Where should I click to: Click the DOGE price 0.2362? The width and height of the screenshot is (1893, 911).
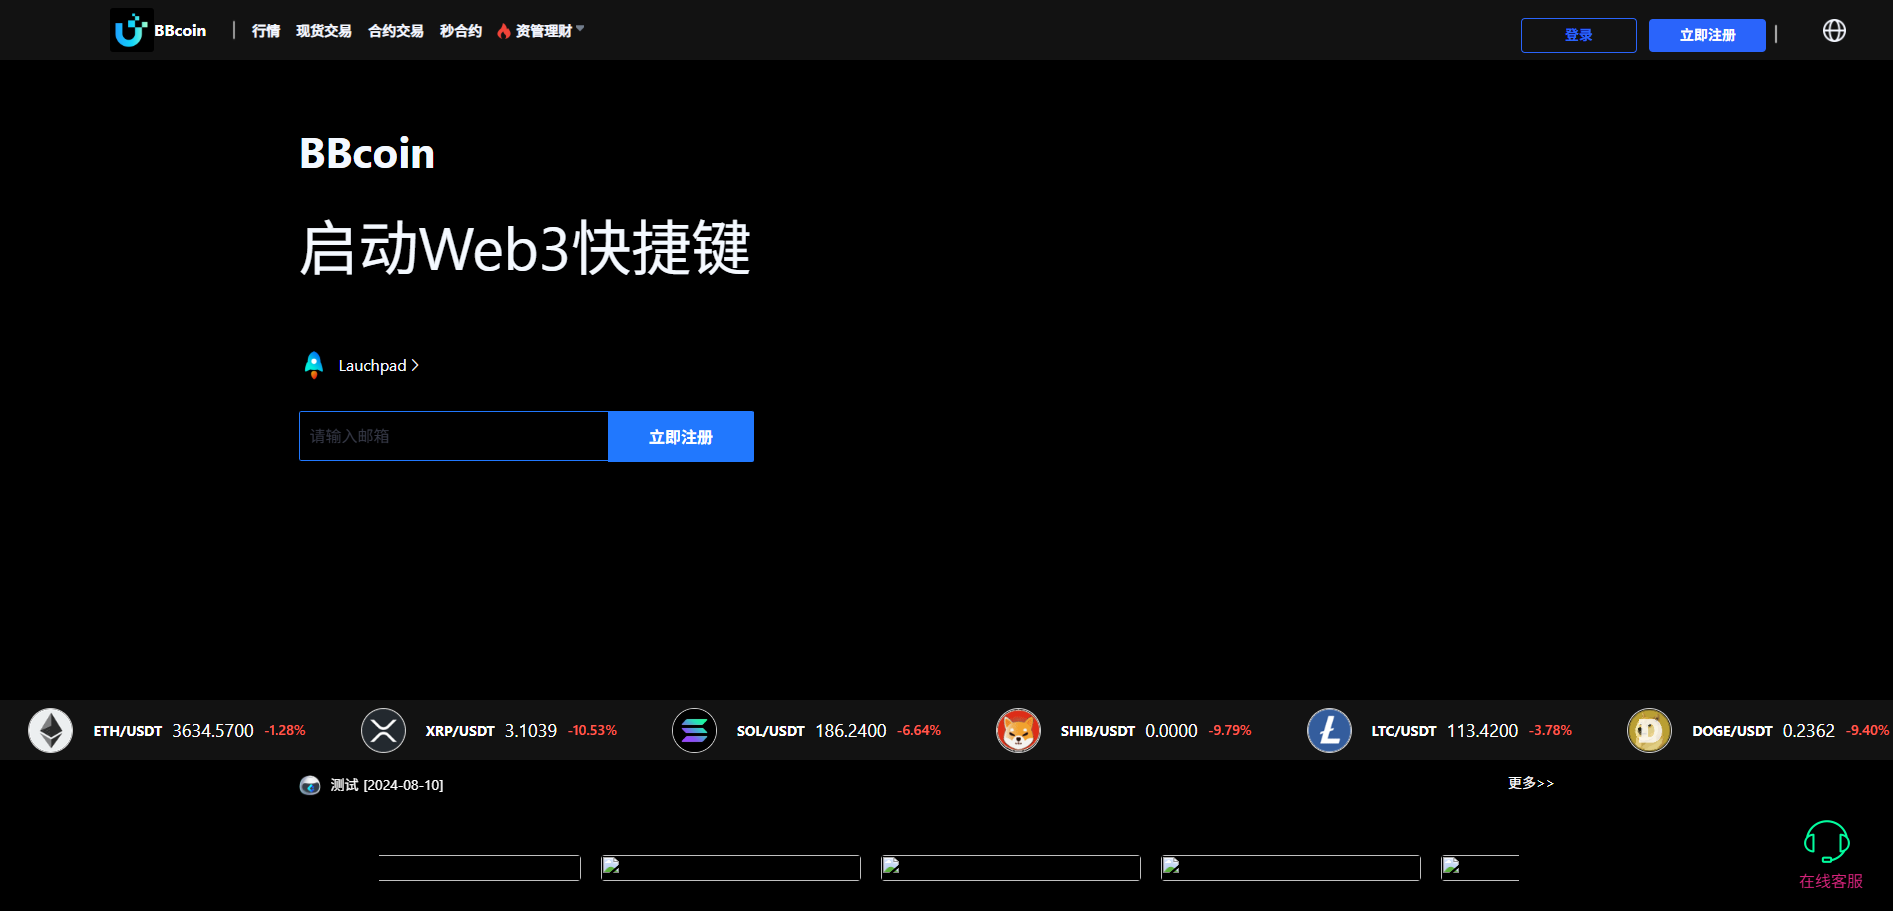point(1809,731)
